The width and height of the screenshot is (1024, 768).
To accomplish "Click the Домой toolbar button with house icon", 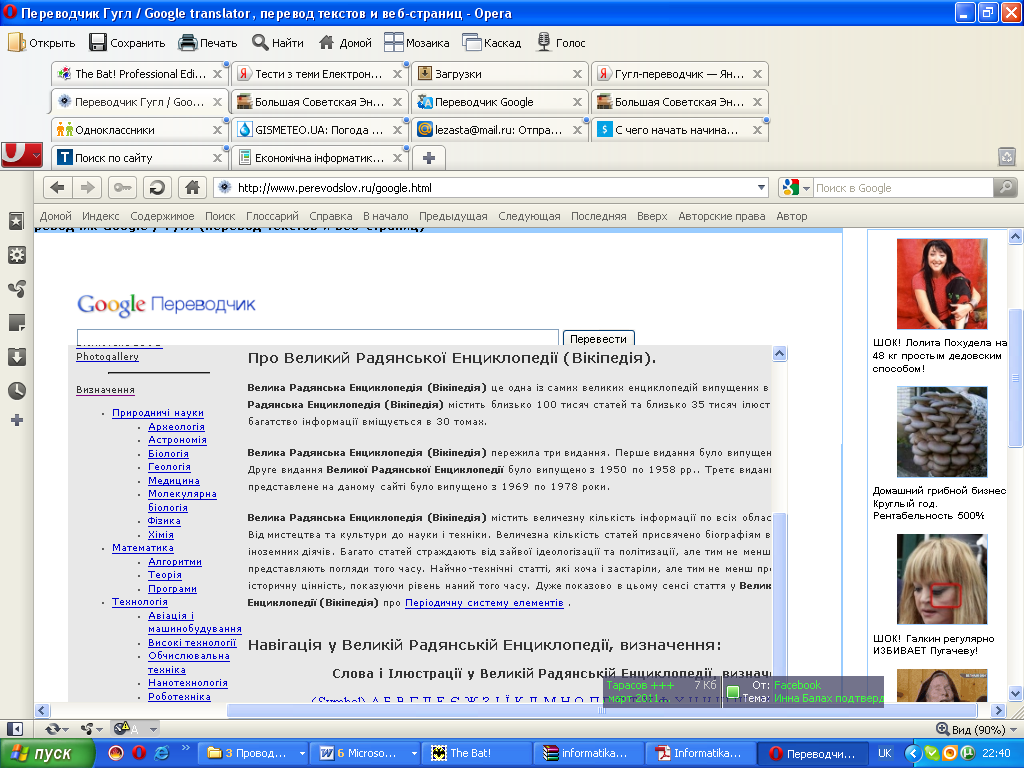I will tap(345, 43).
